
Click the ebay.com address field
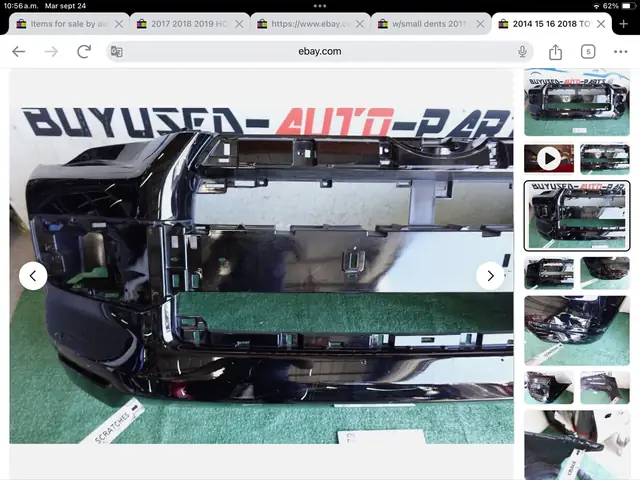(x=320, y=51)
